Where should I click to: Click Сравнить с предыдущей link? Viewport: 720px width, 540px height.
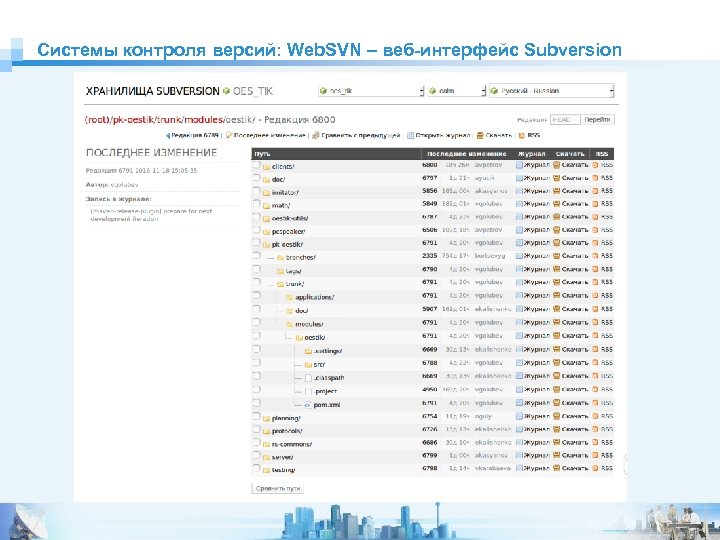[361, 135]
